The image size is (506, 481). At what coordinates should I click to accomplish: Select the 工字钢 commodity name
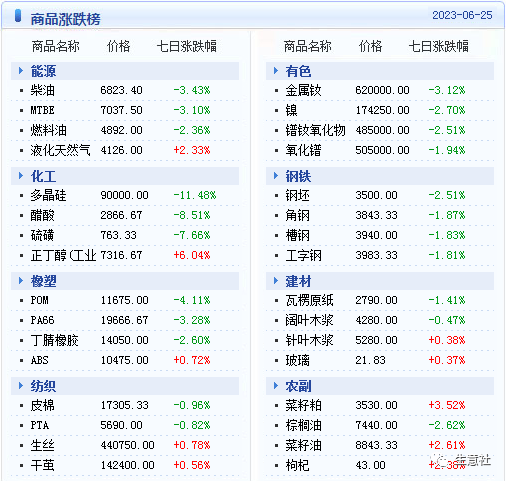[303, 255]
